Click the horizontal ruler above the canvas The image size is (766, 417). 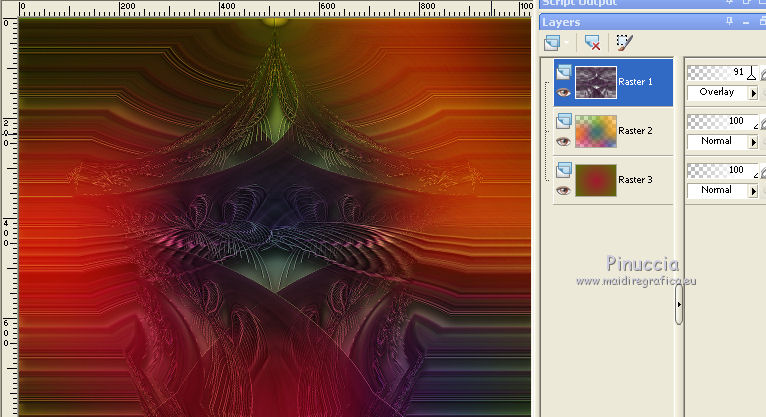[x=276, y=8]
